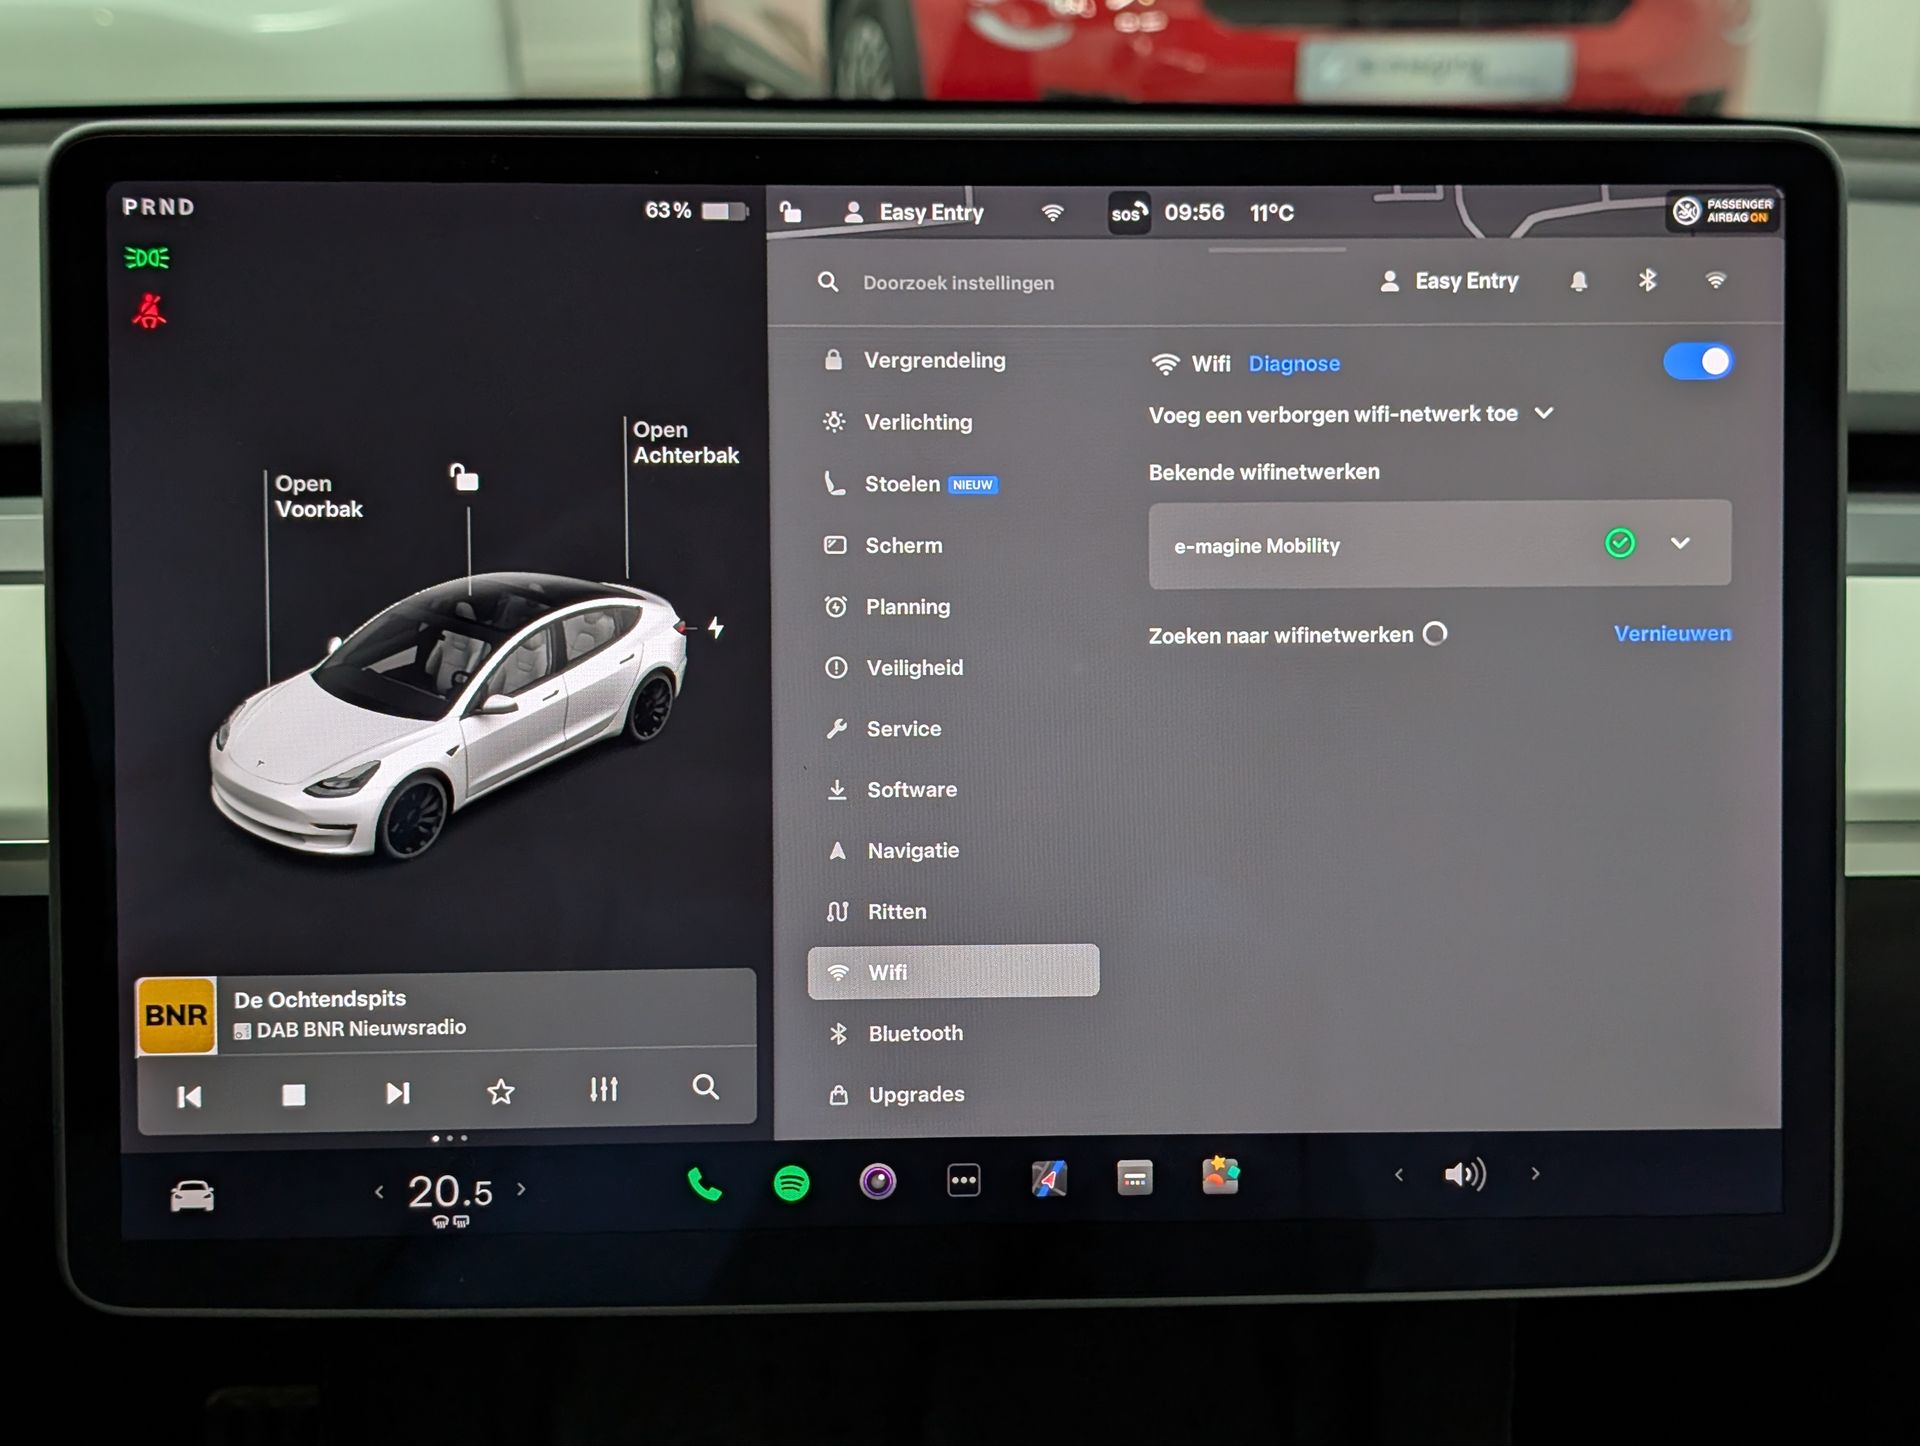
Task: Click the 'Doorzoek instellingen' search field
Action: (x=957, y=283)
